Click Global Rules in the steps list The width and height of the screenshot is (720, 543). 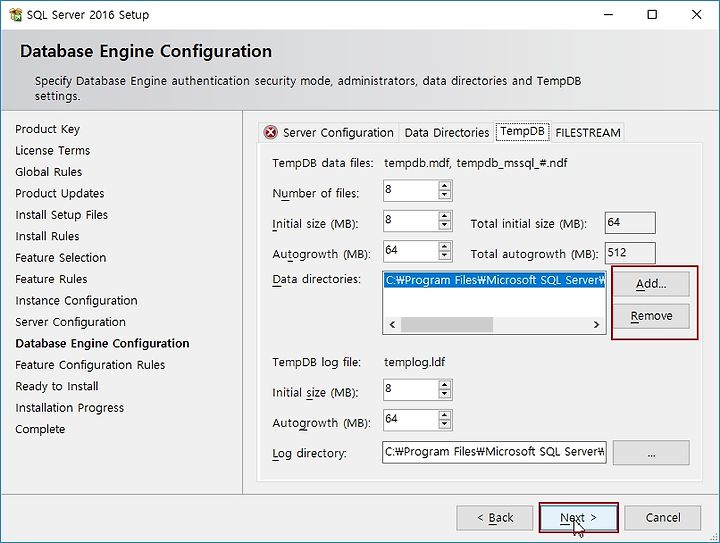[48, 172]
